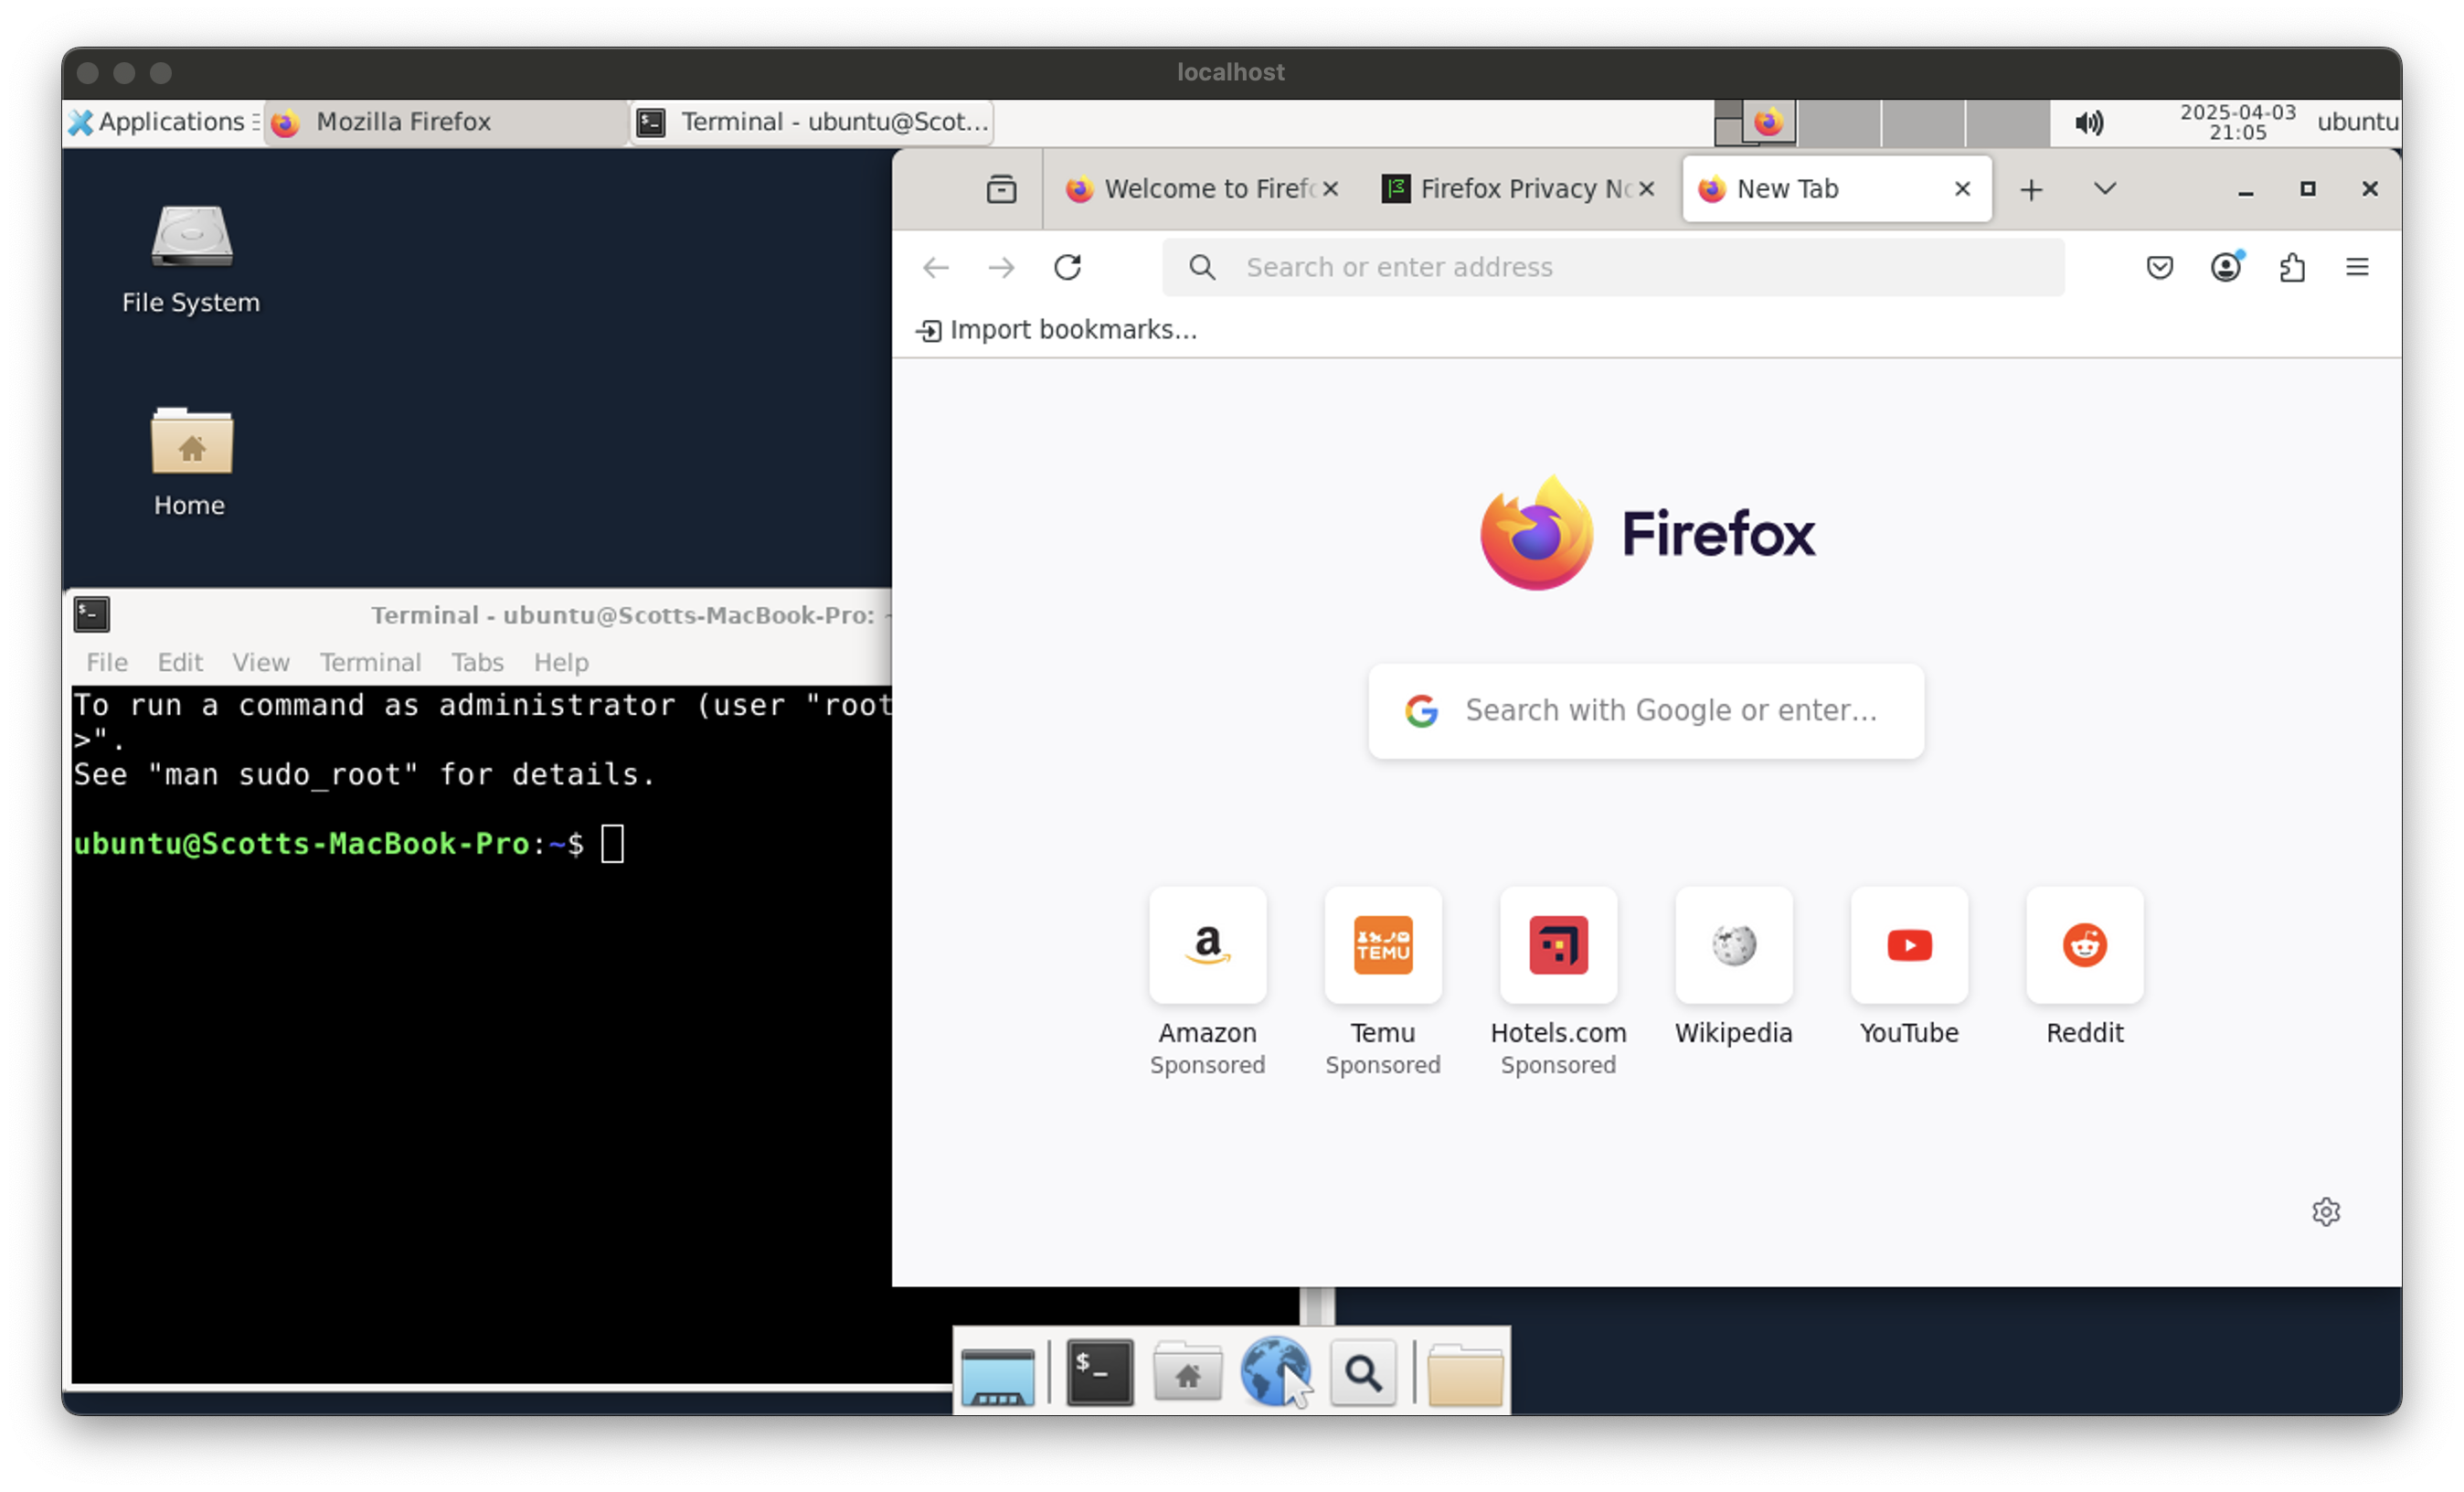
Task: Open the Applications menu
Action: (160, 122)
